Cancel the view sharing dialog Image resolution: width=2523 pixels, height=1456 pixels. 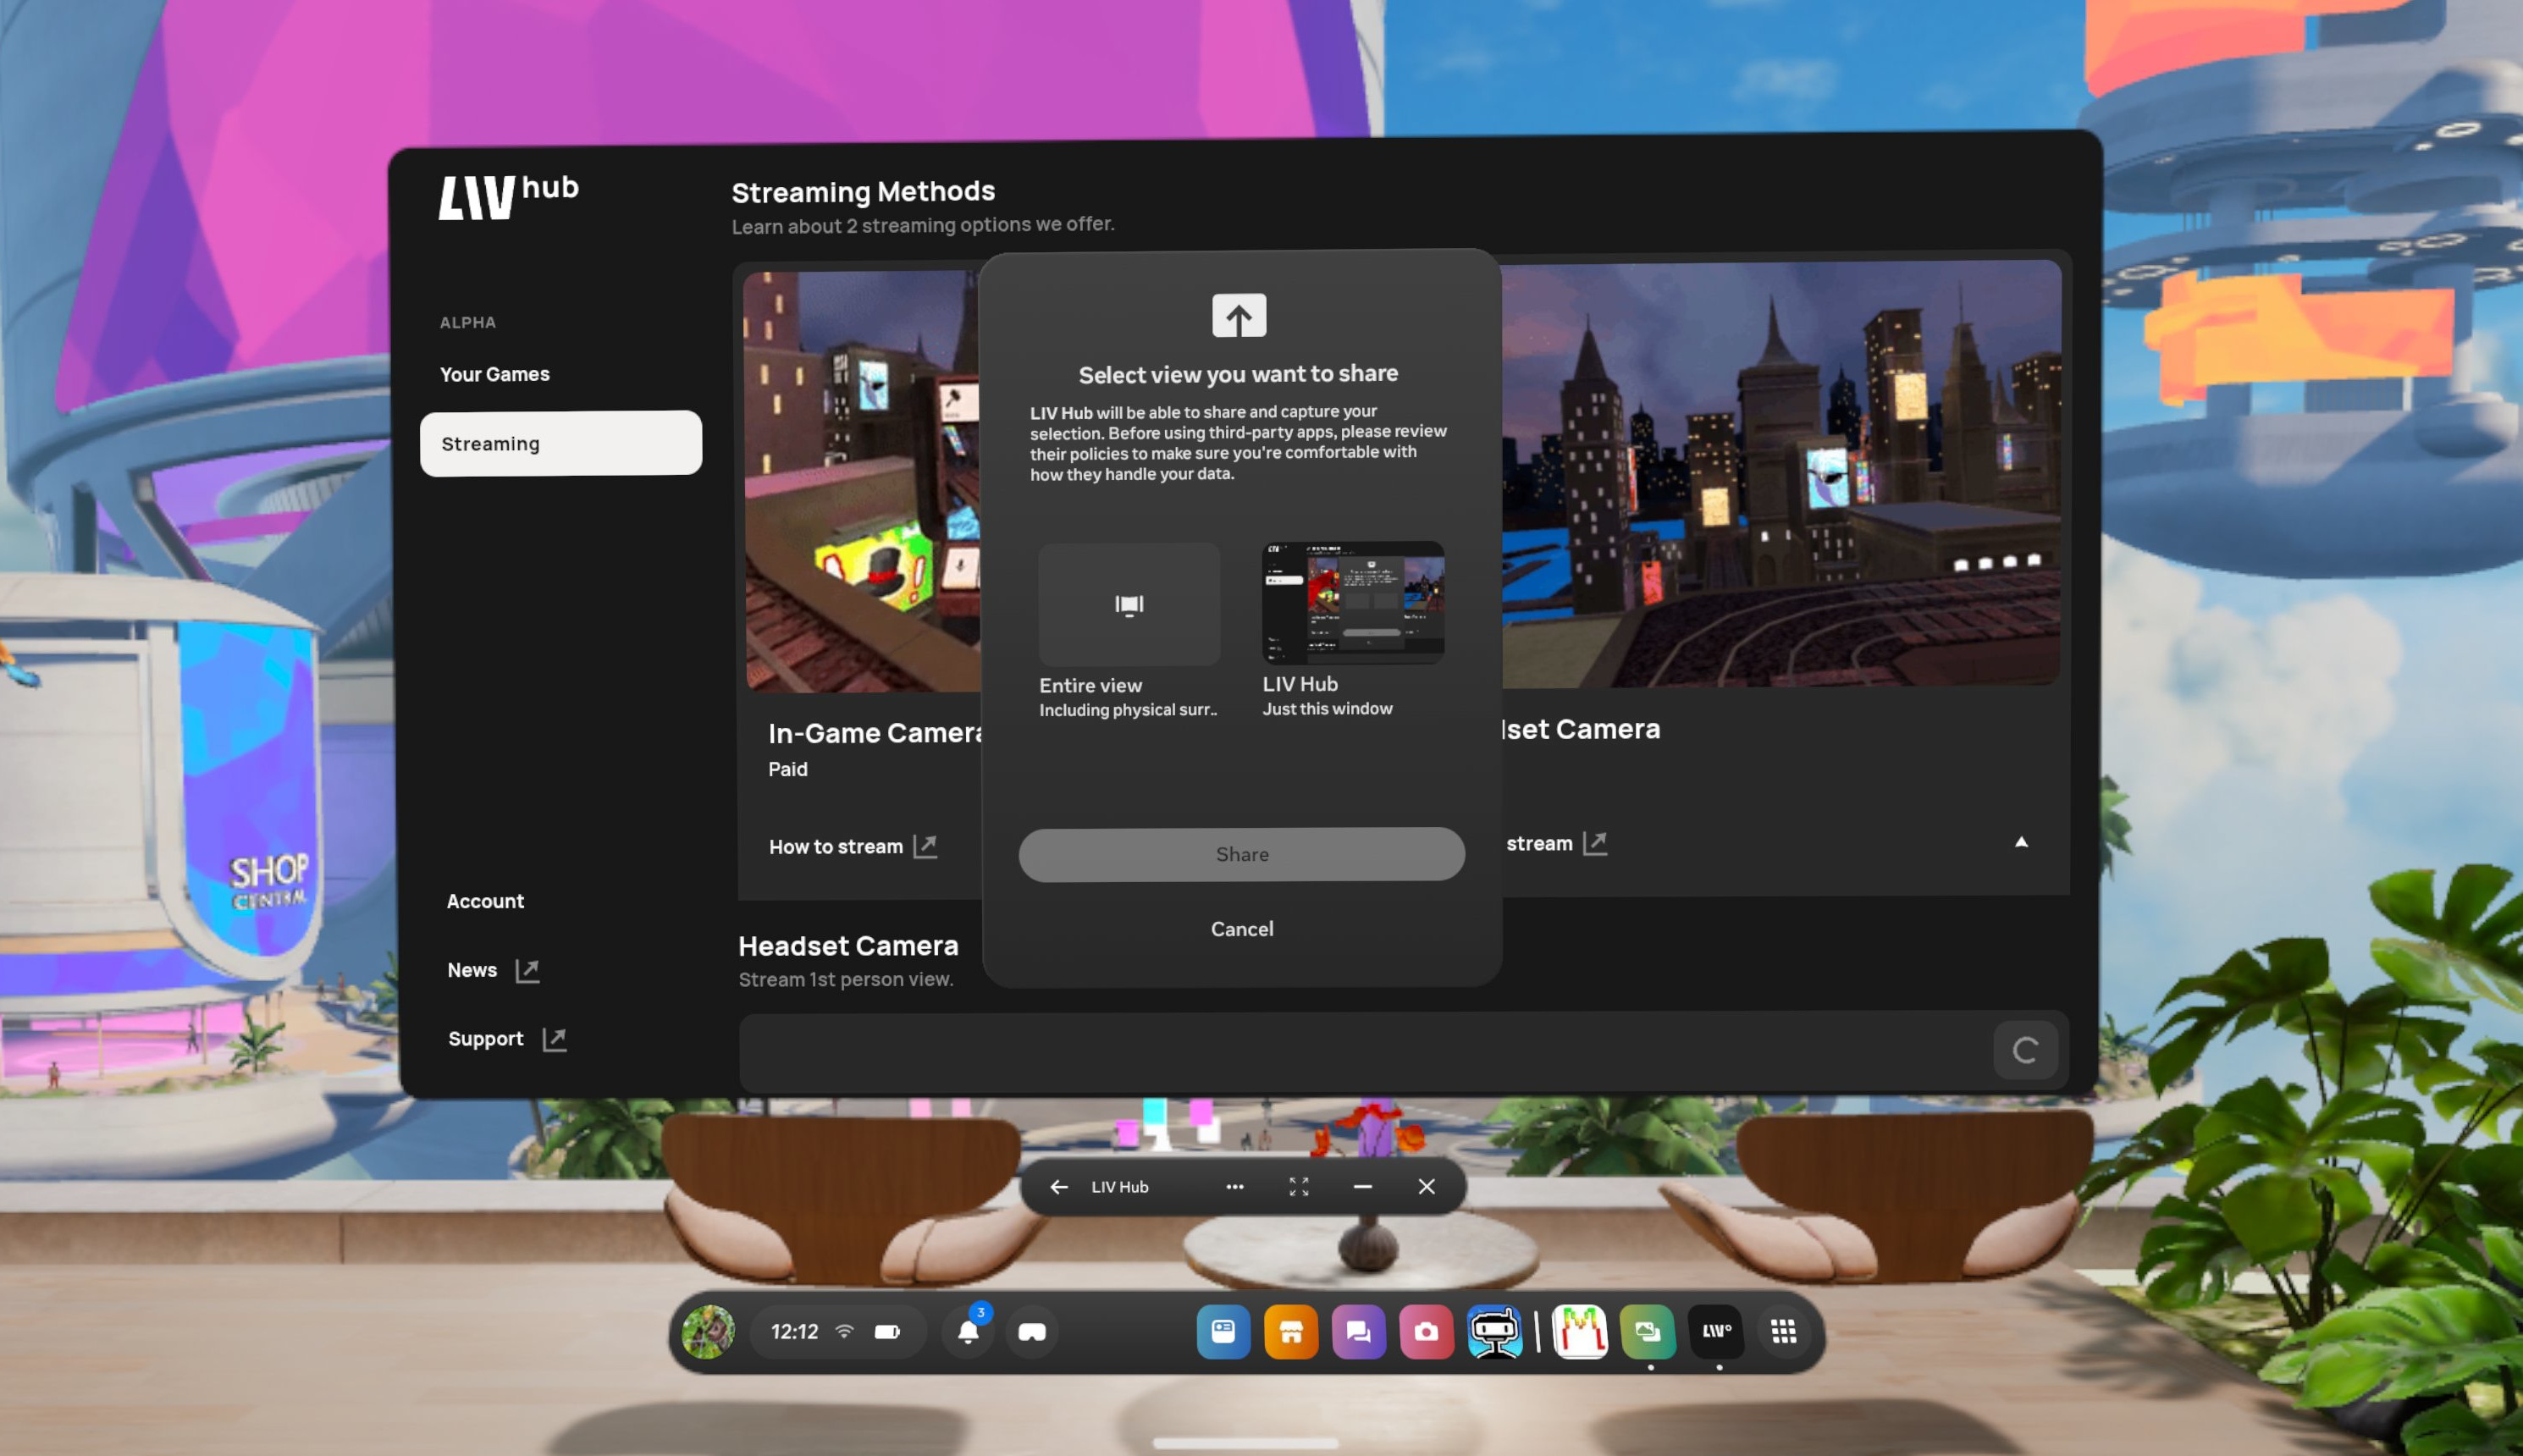tap(1241, 929)
